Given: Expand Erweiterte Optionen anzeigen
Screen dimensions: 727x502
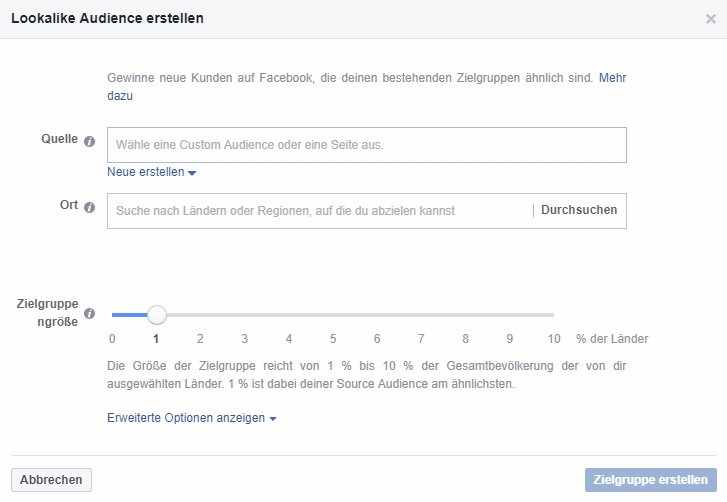Looking at the screenshot, I should tap(191, 418).
